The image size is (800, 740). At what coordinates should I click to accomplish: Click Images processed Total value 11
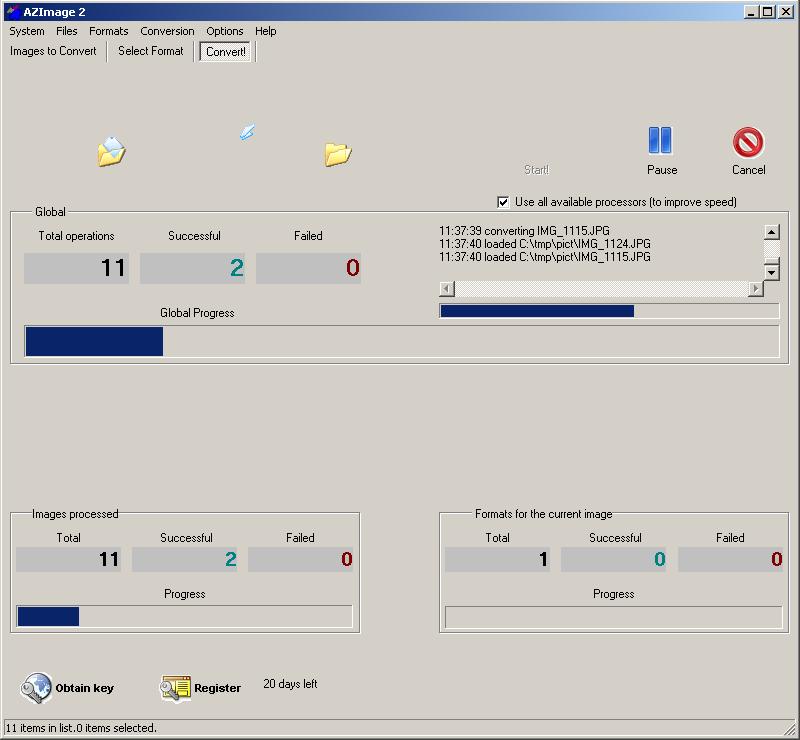click(68, 559)
